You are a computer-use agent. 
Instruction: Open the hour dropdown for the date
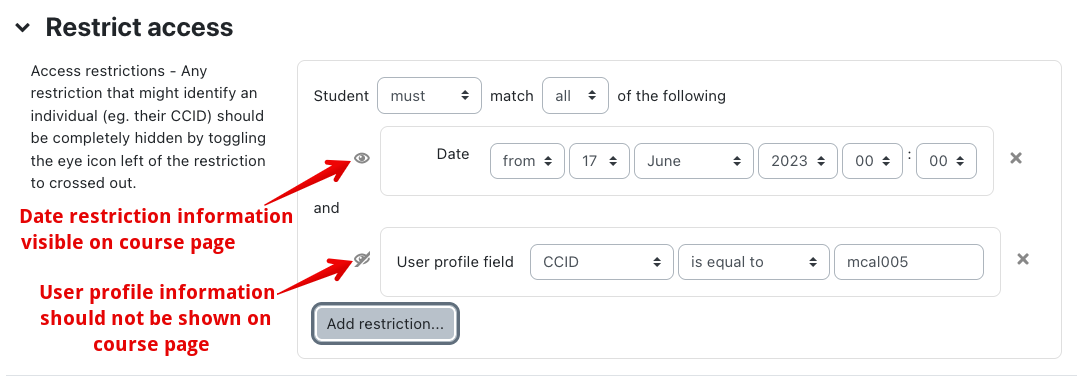click(x=872, y=162)
